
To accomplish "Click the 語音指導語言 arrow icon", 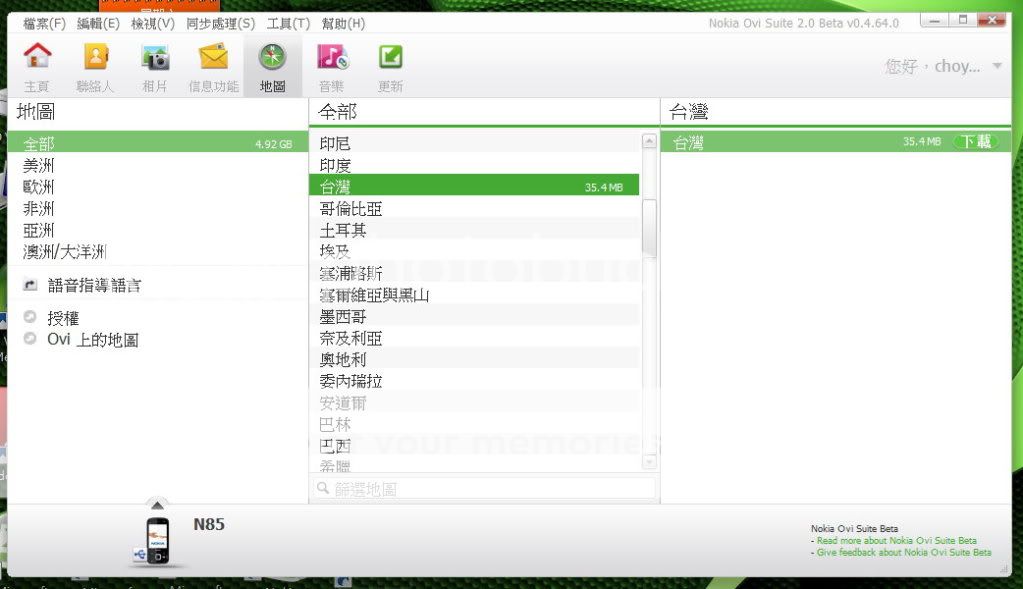I will tap(30, 285).
